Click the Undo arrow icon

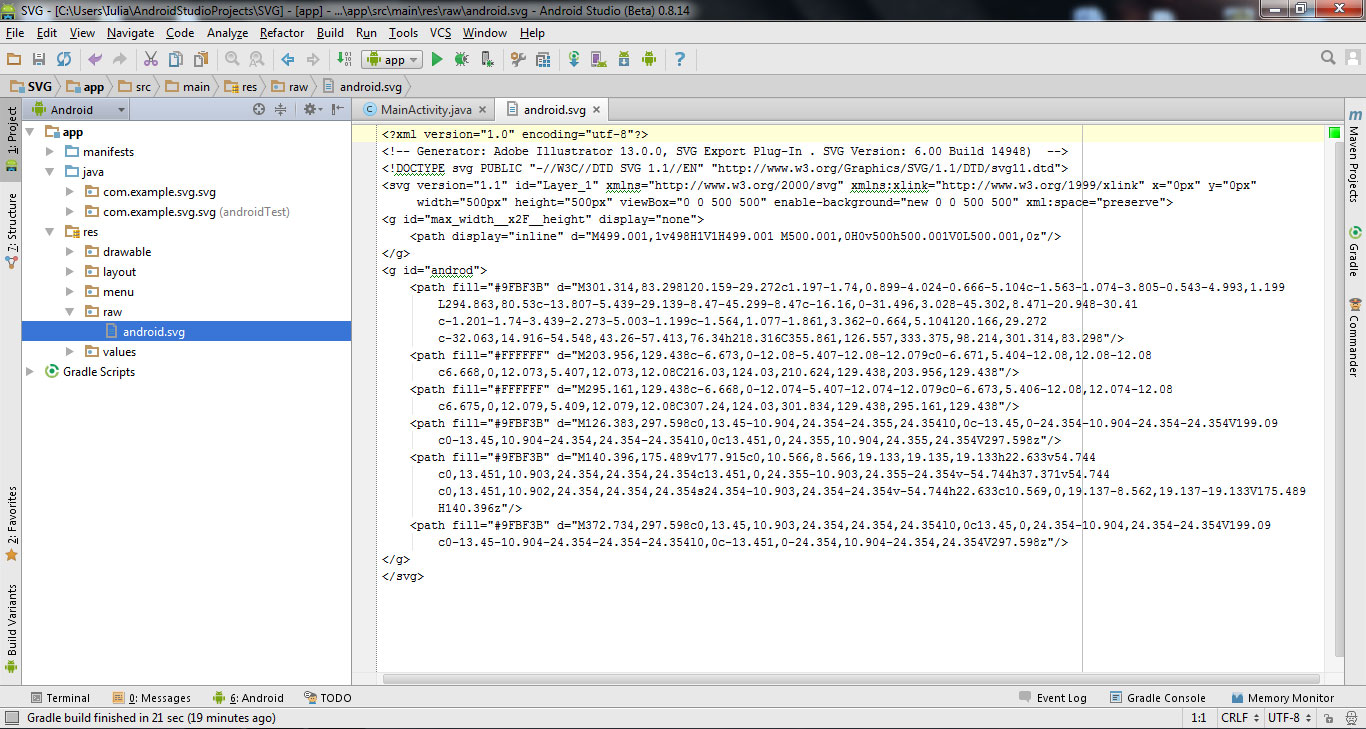click(x=95, y=60)
